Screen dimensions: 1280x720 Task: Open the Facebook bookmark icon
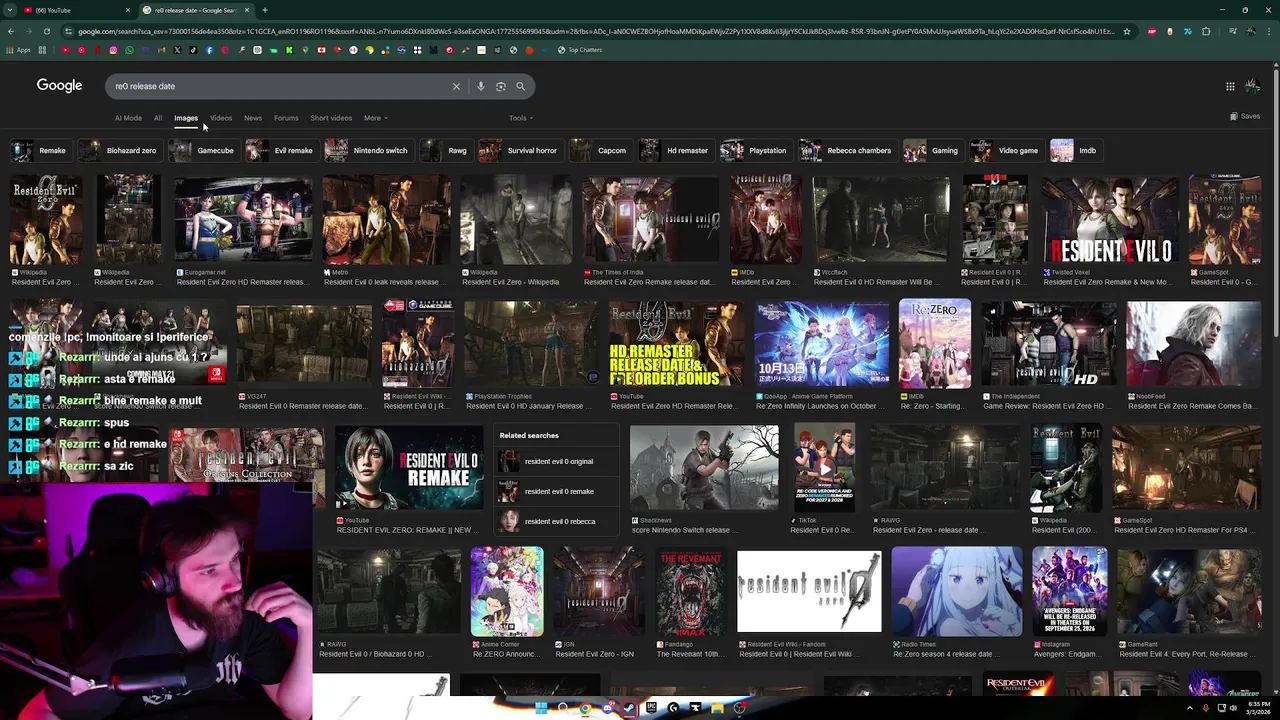[x=209, y=50]
